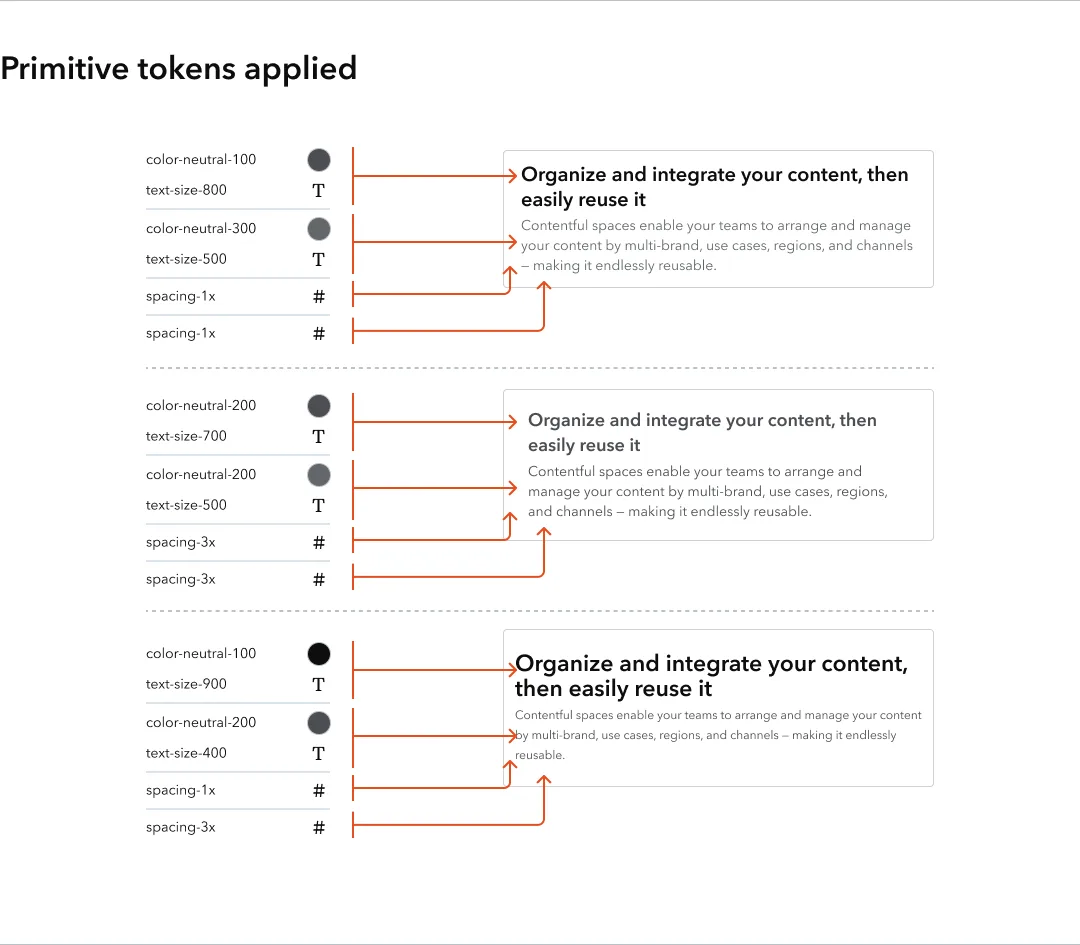The image size is (1080, 945).
Task: Click the T icon beside text-size-400
Action: tap(318, 754)
